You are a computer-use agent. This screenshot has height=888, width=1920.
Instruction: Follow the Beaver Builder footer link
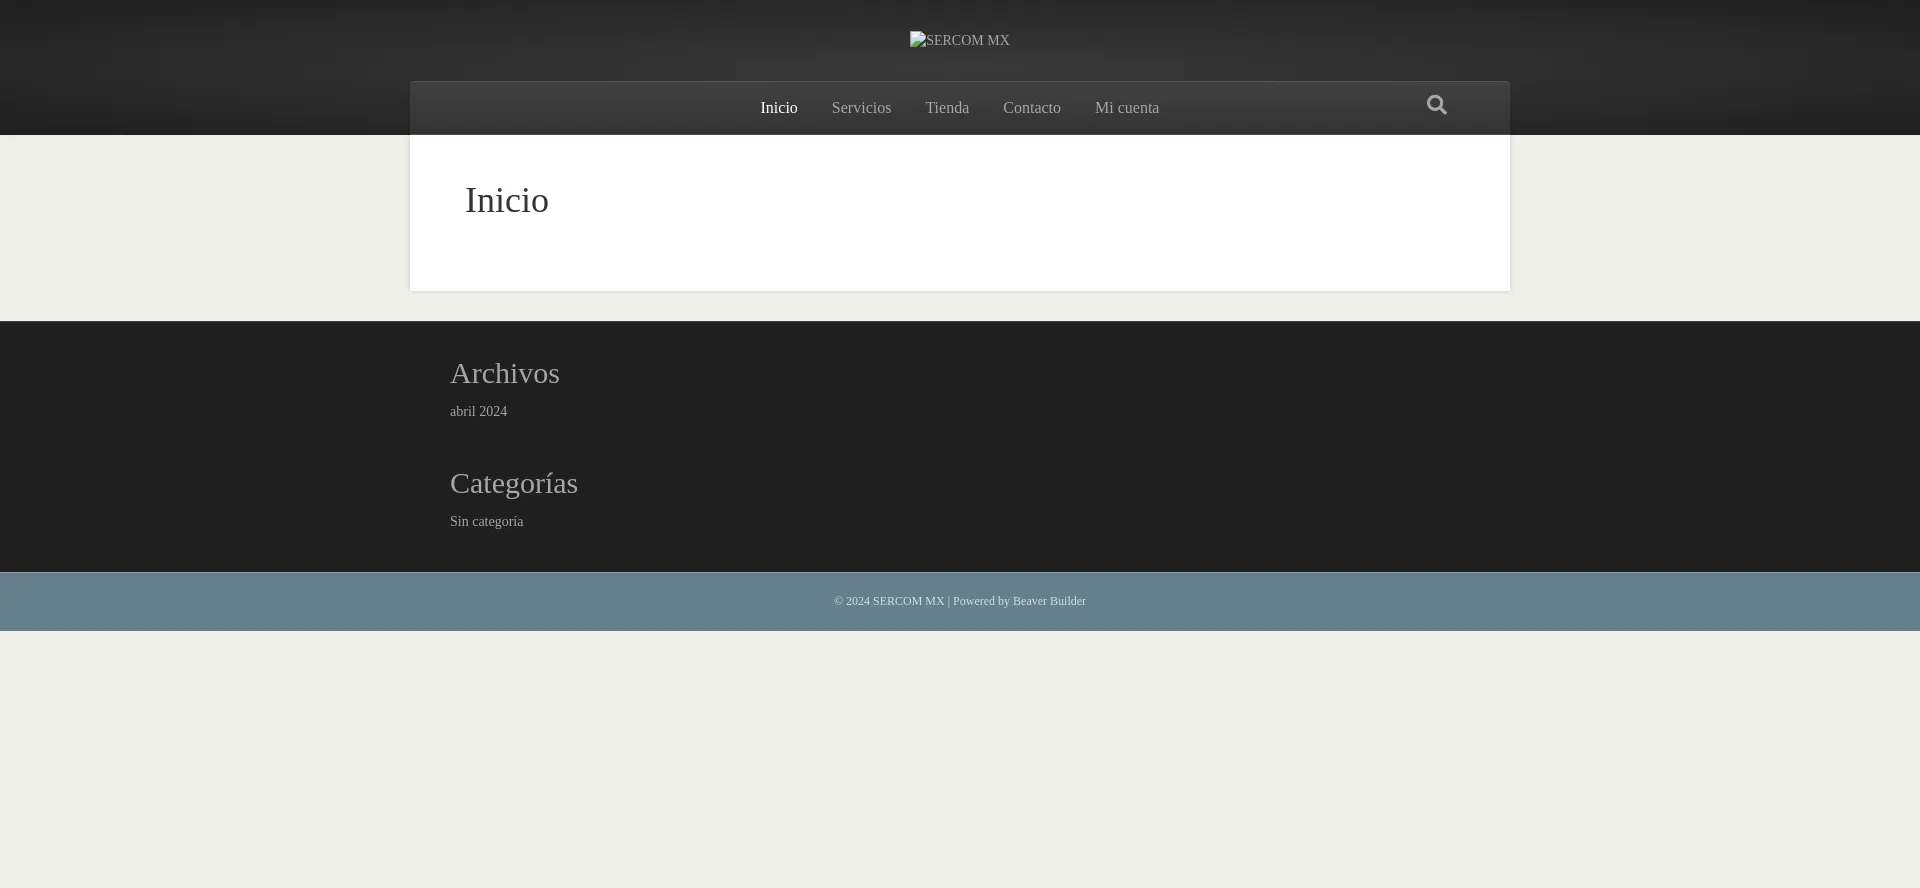(x=1049, y=601)
